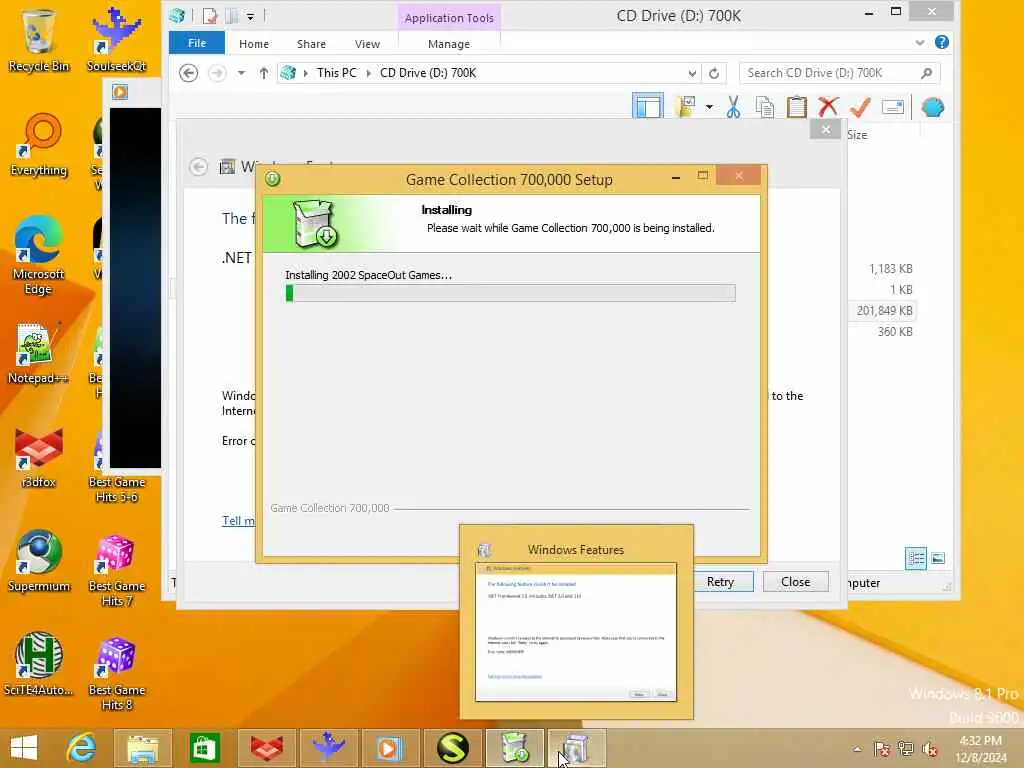Click the Tell me more link
Viewport: 1024px width, 768px height.
point(238,520)
